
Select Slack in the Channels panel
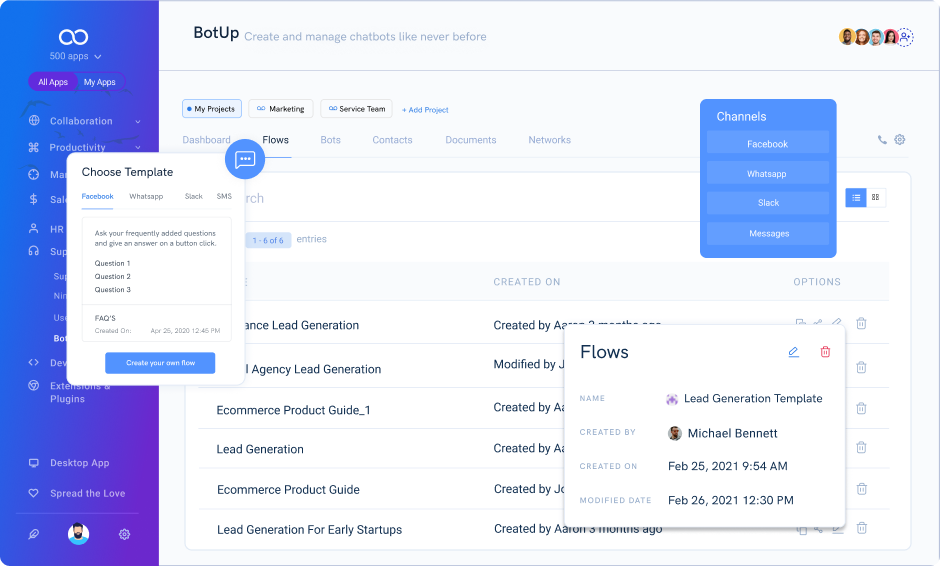pos(768,203)
